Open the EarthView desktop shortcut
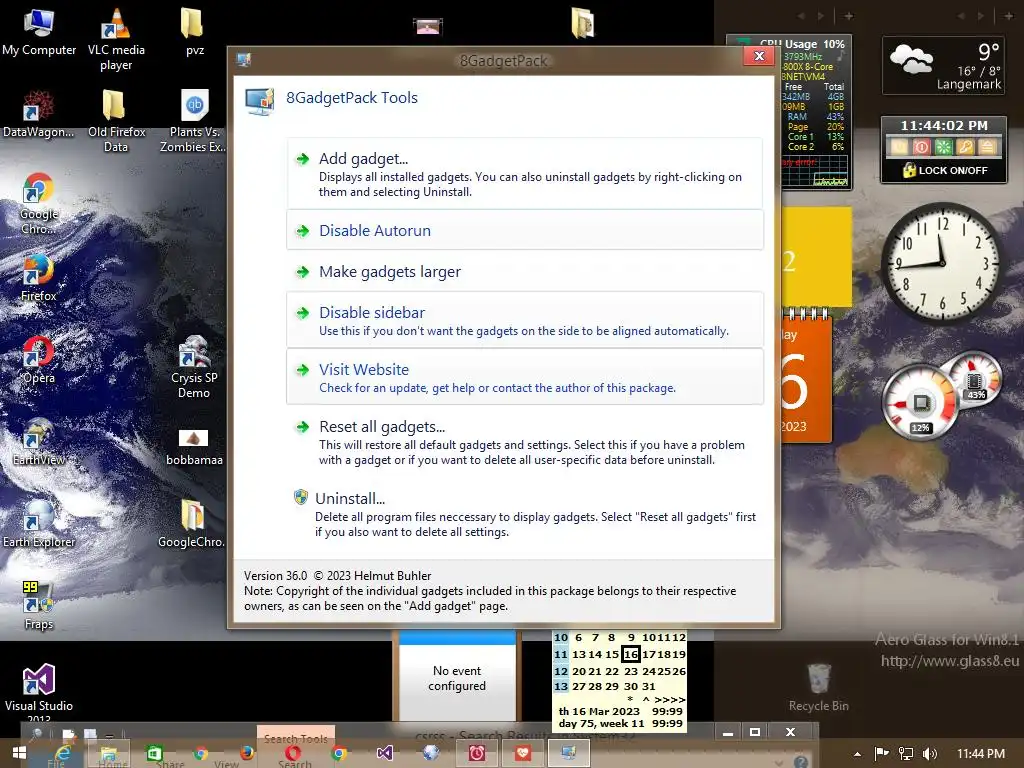This screenshot has width=1024, height=768. [x=39, y=442]
